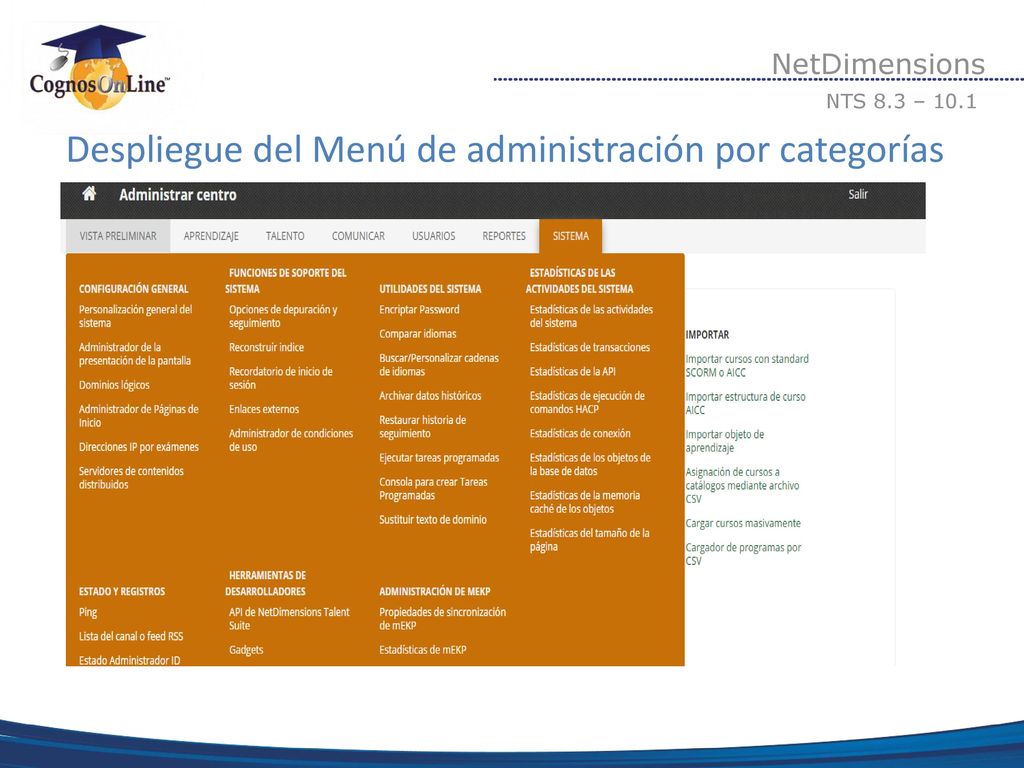
Task: Click Dominios lógicos link
Action: (114, 385)
